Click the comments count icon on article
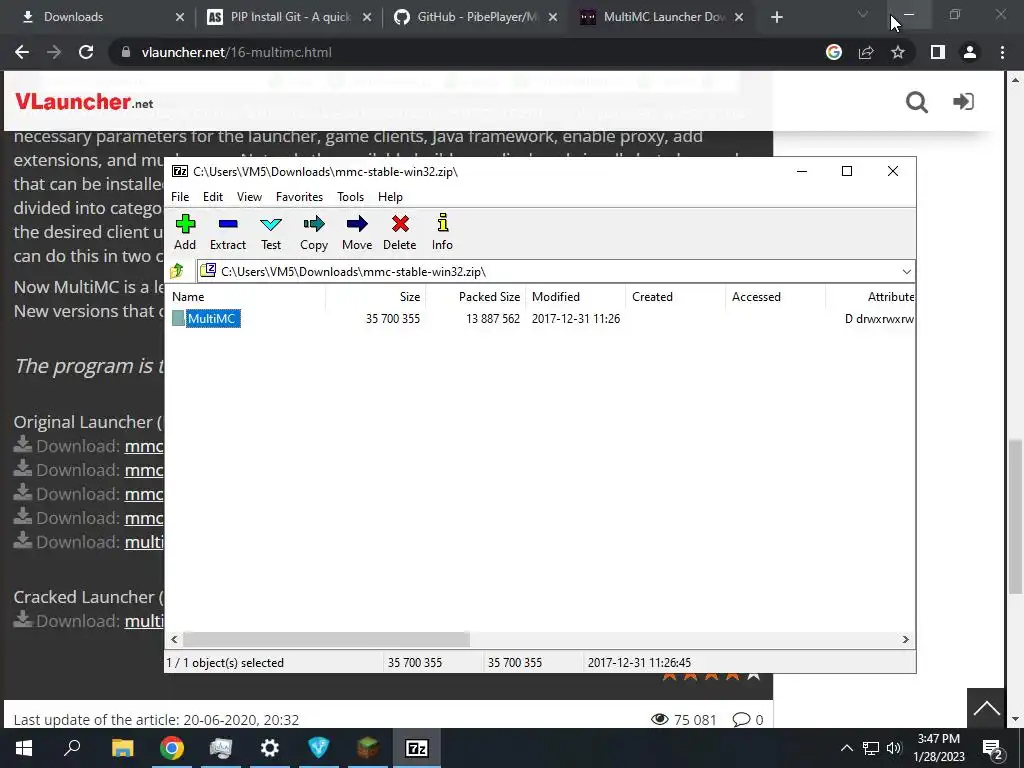 point(741,719)
